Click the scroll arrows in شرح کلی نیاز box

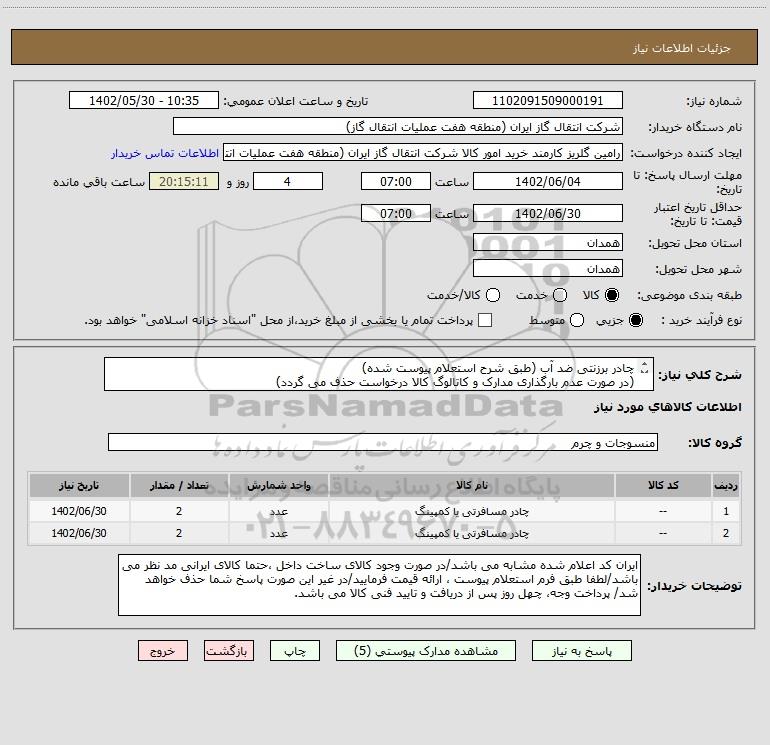pyautogui.click(x=644, y=367)
